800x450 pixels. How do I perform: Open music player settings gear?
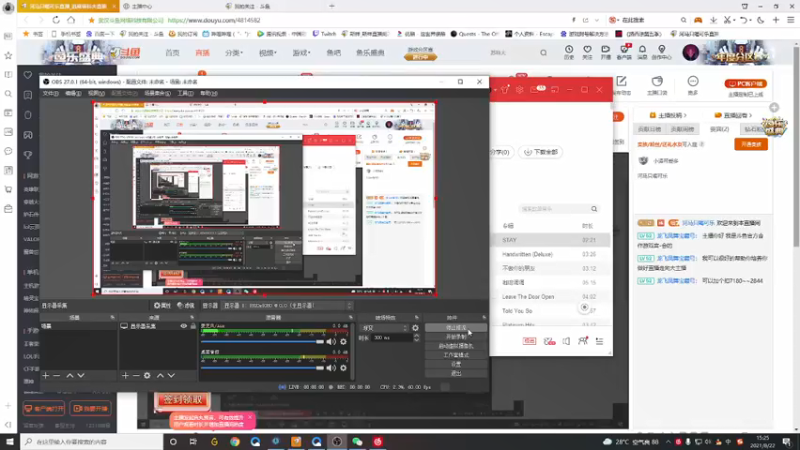coord(519,90)
